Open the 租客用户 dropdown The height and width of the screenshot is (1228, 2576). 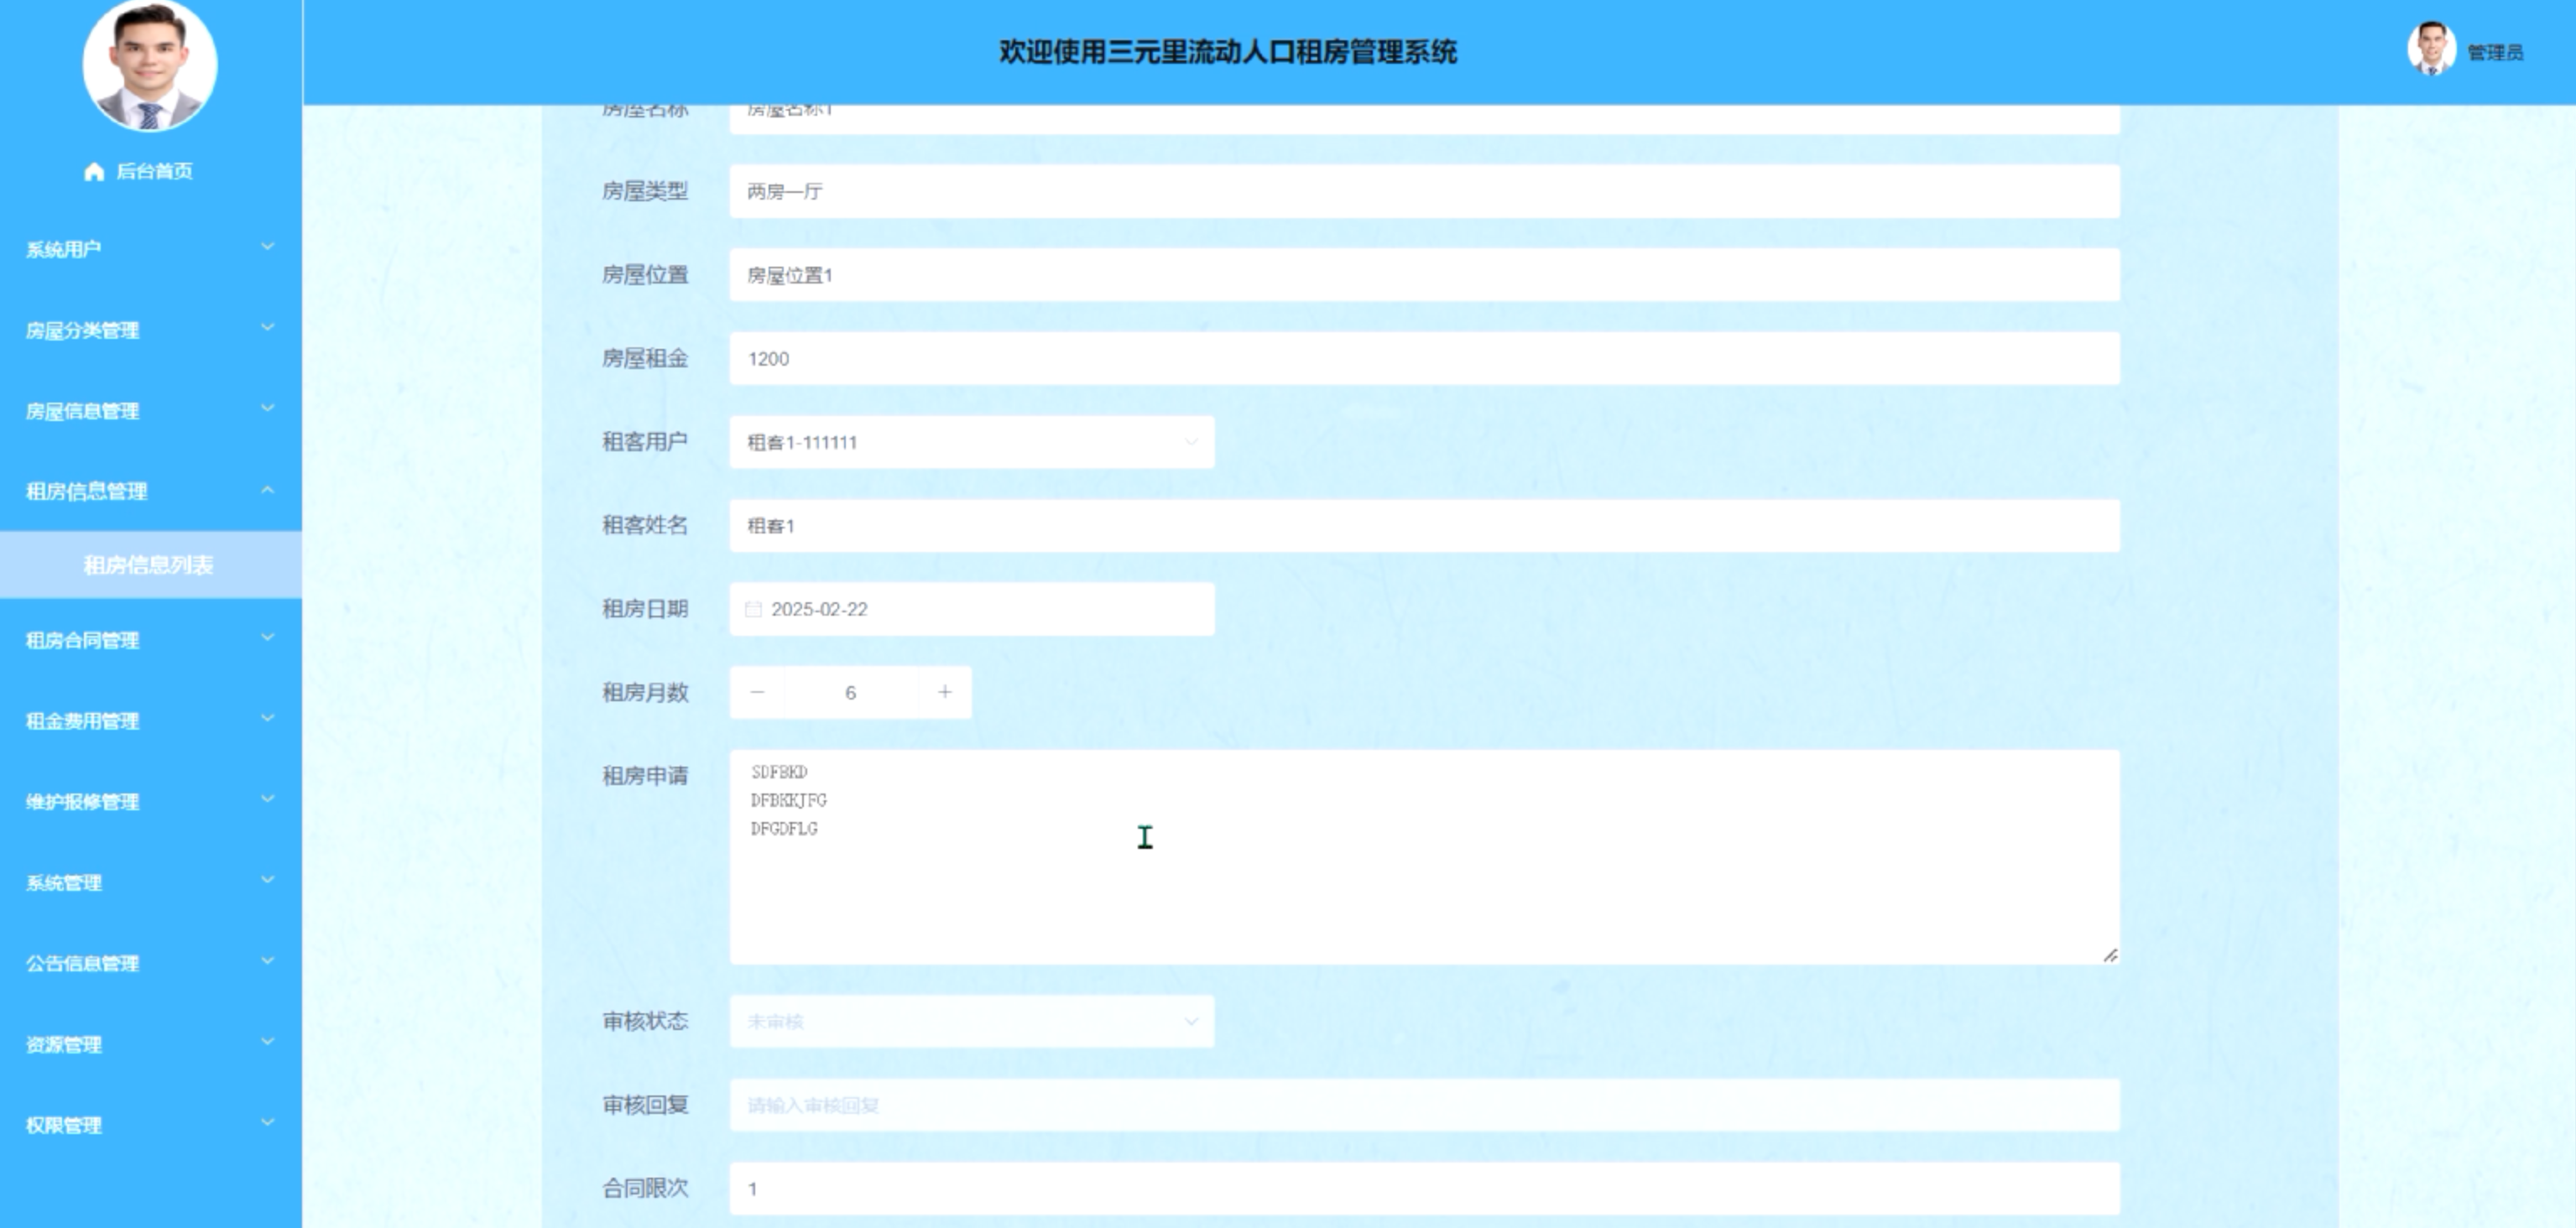coord(971,442)
